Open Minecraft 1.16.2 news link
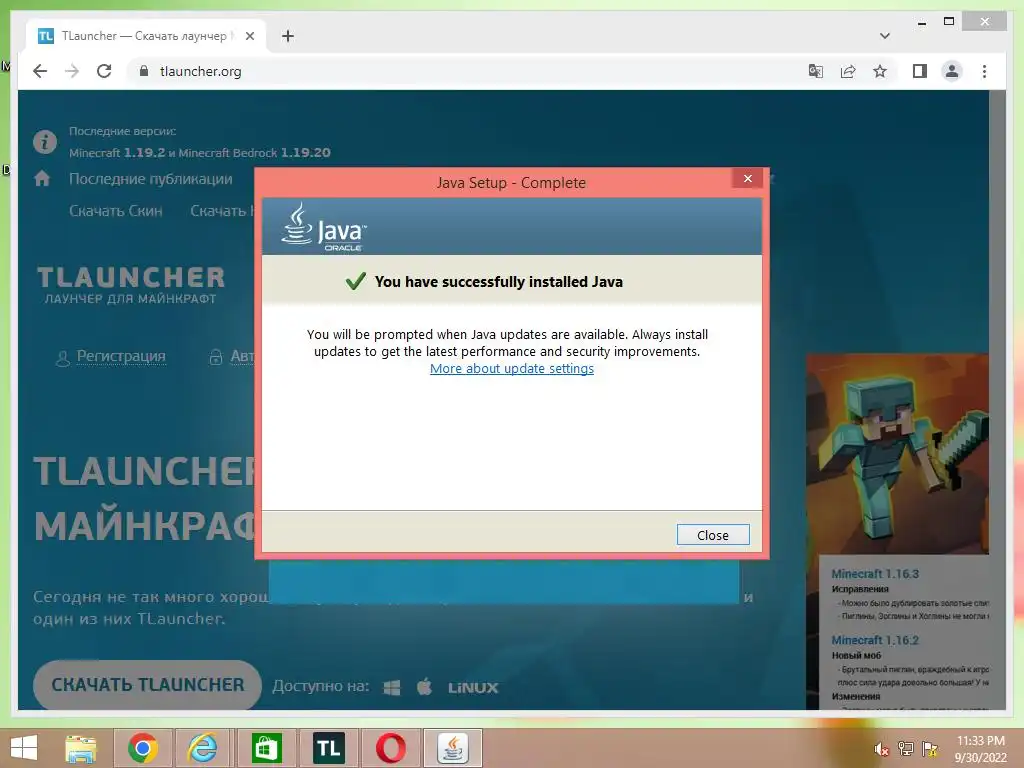Image resolution: width=1024 pixels, height=768 pixels. coord(875,640)
